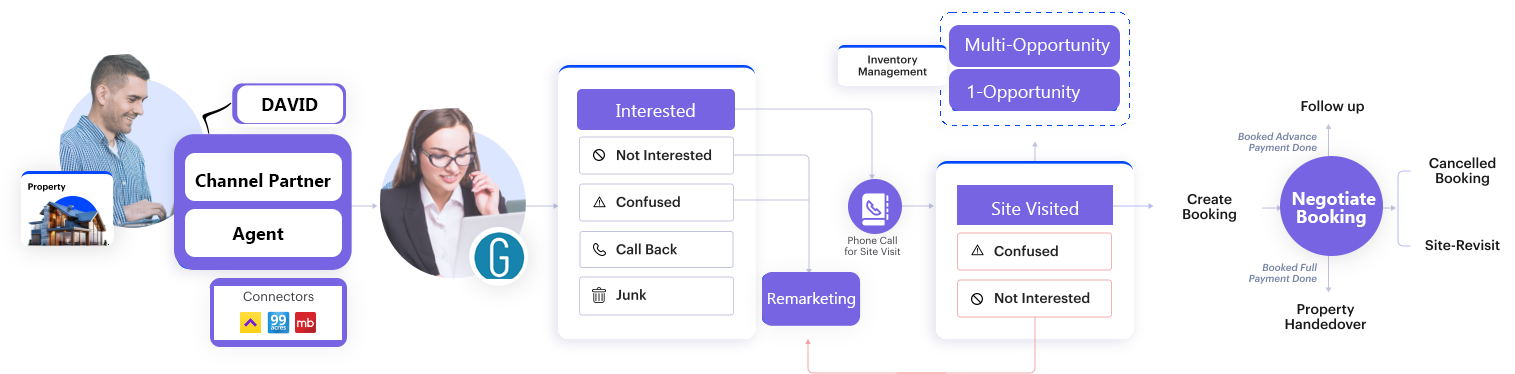This screenshot has height=374, width=1515.
Task: Click the headset support agent photo
Action: point(452,192)
